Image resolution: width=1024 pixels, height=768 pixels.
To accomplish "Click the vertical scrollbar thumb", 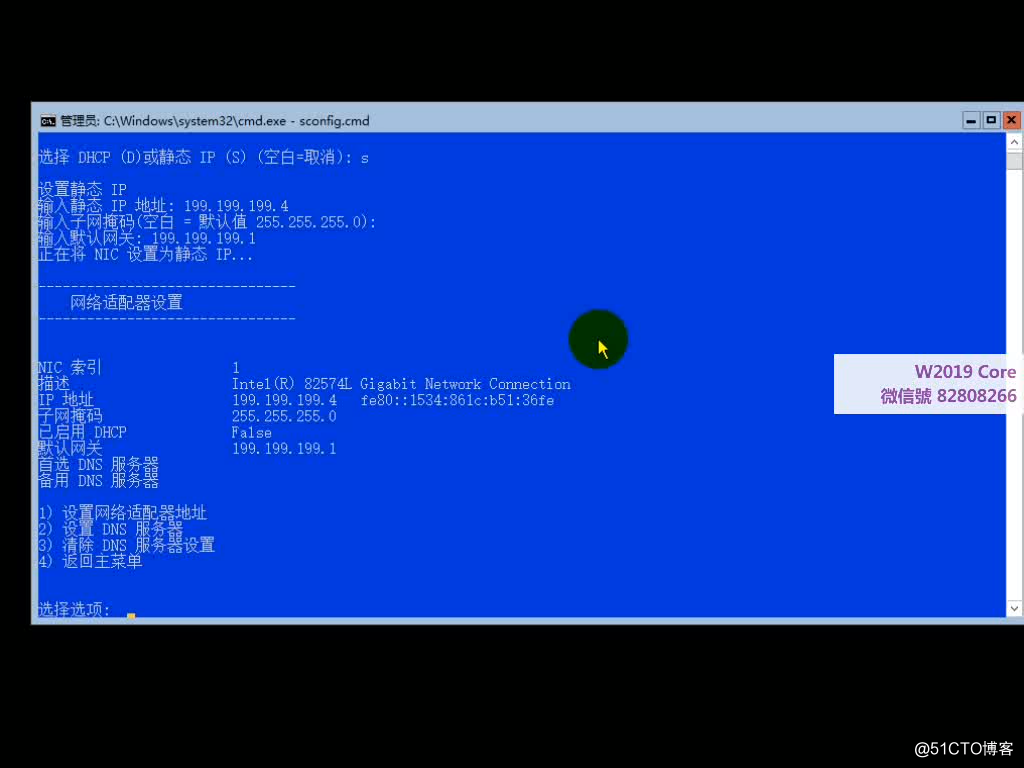I will pos(1014,161).
